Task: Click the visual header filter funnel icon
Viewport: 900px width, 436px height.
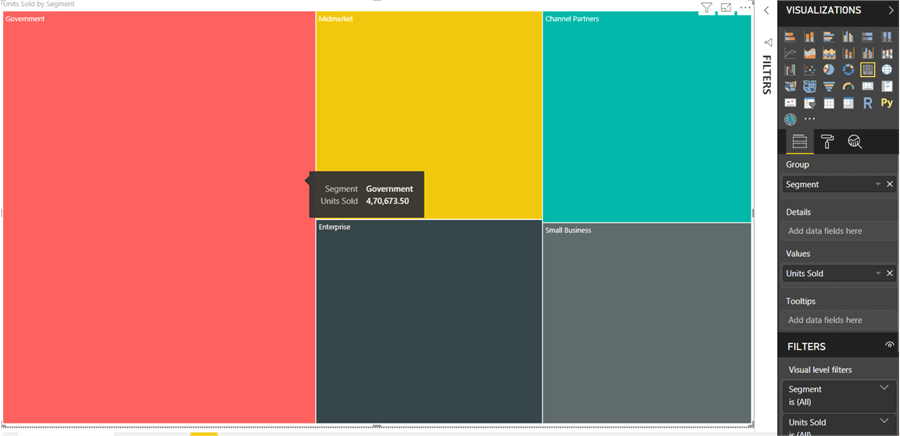Action: (707, 7)
